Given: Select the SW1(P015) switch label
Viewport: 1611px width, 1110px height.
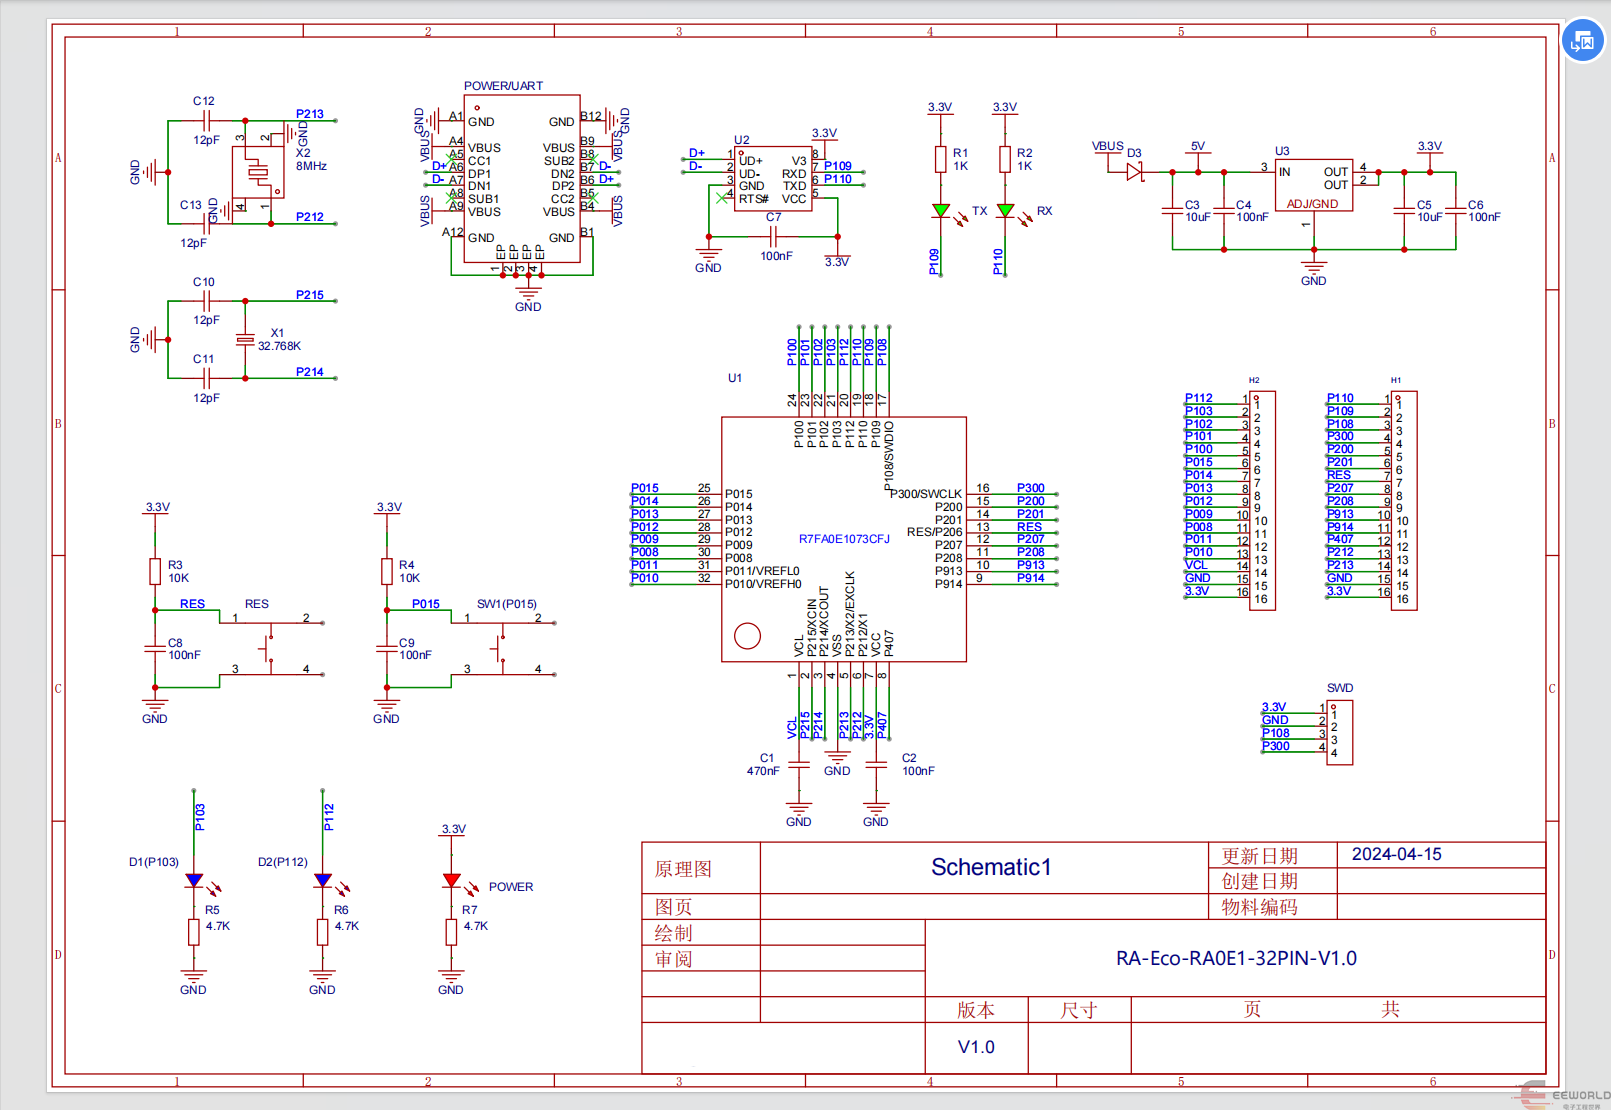Looking at the screenshot, I should click(x=507, y=604).
